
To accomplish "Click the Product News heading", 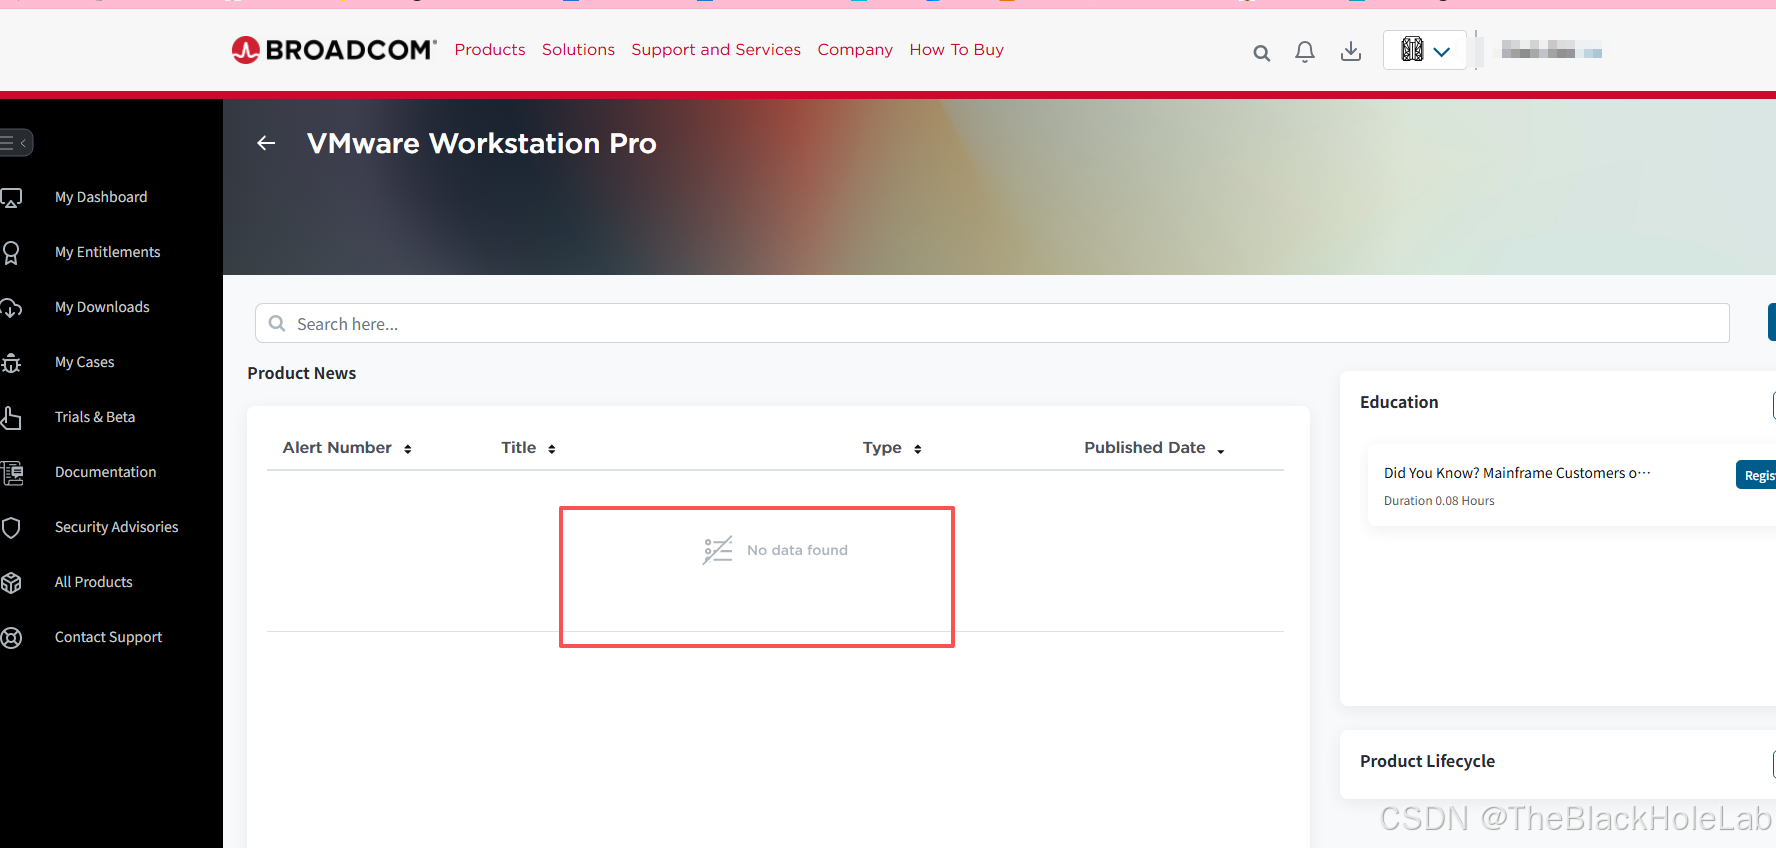I will pos(302,373).
